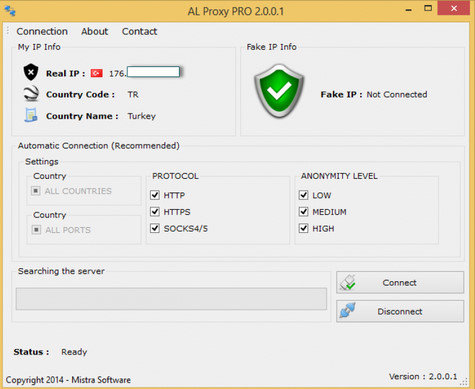Minimize the AL Proxy PRO window
The width and height of the screenshot is (475, 389).
408,10
